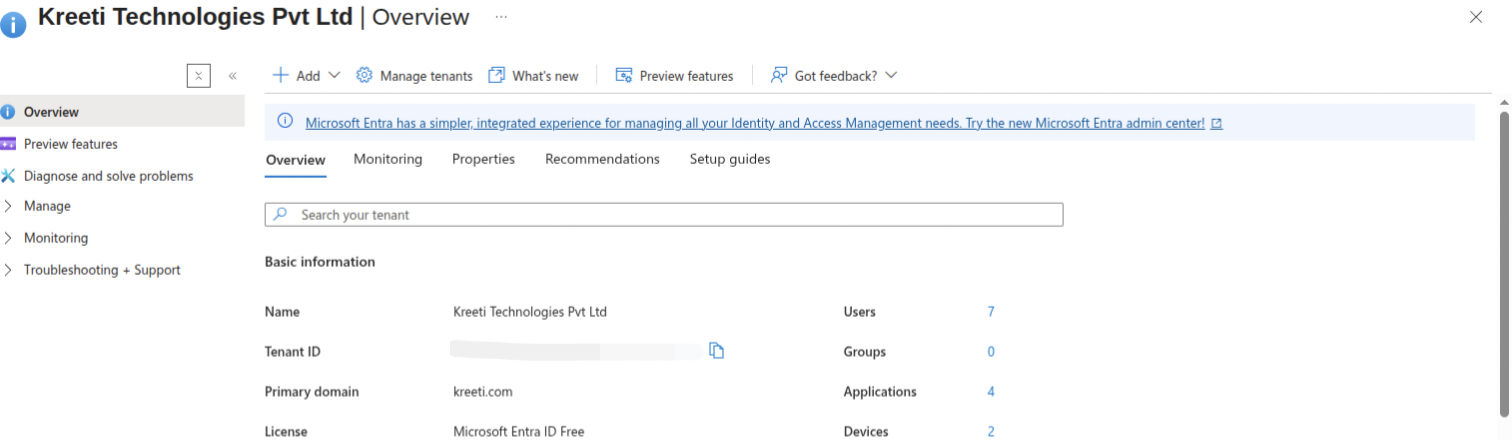
Task: Switch to the Recommendations tab
Action: (x=602, y=159)
